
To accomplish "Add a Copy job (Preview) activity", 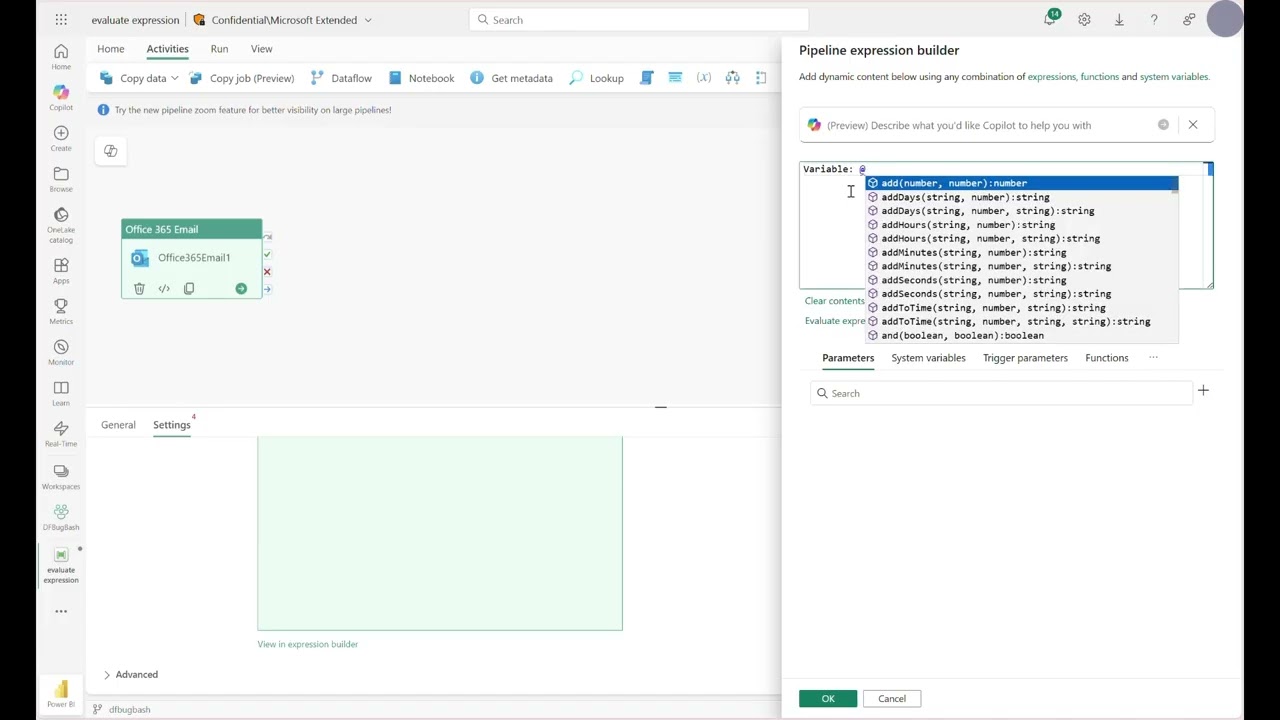I will pos(241,78).
